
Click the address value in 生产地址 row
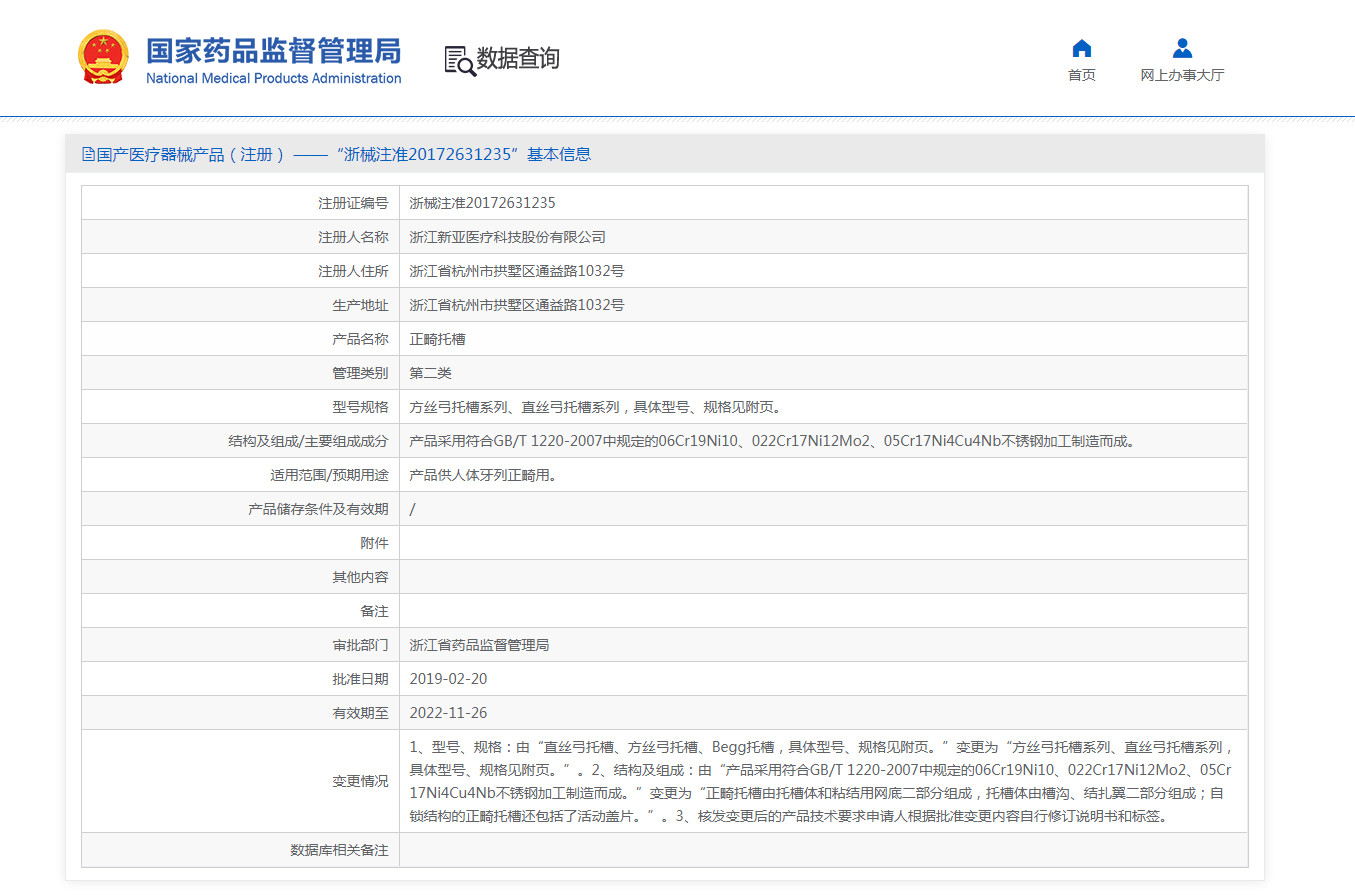(x=517, y=305)
